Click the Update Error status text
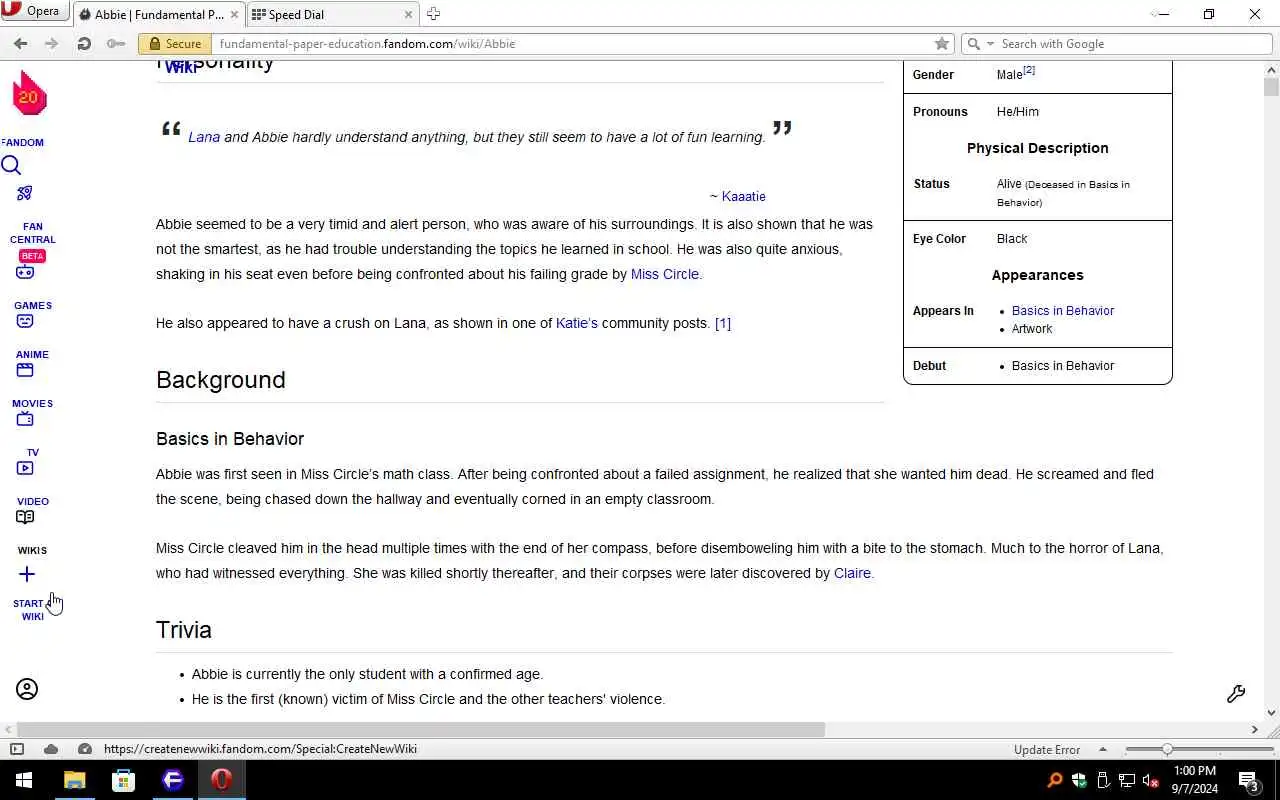Screen dimensions: 1280x800 [1047, 749]
